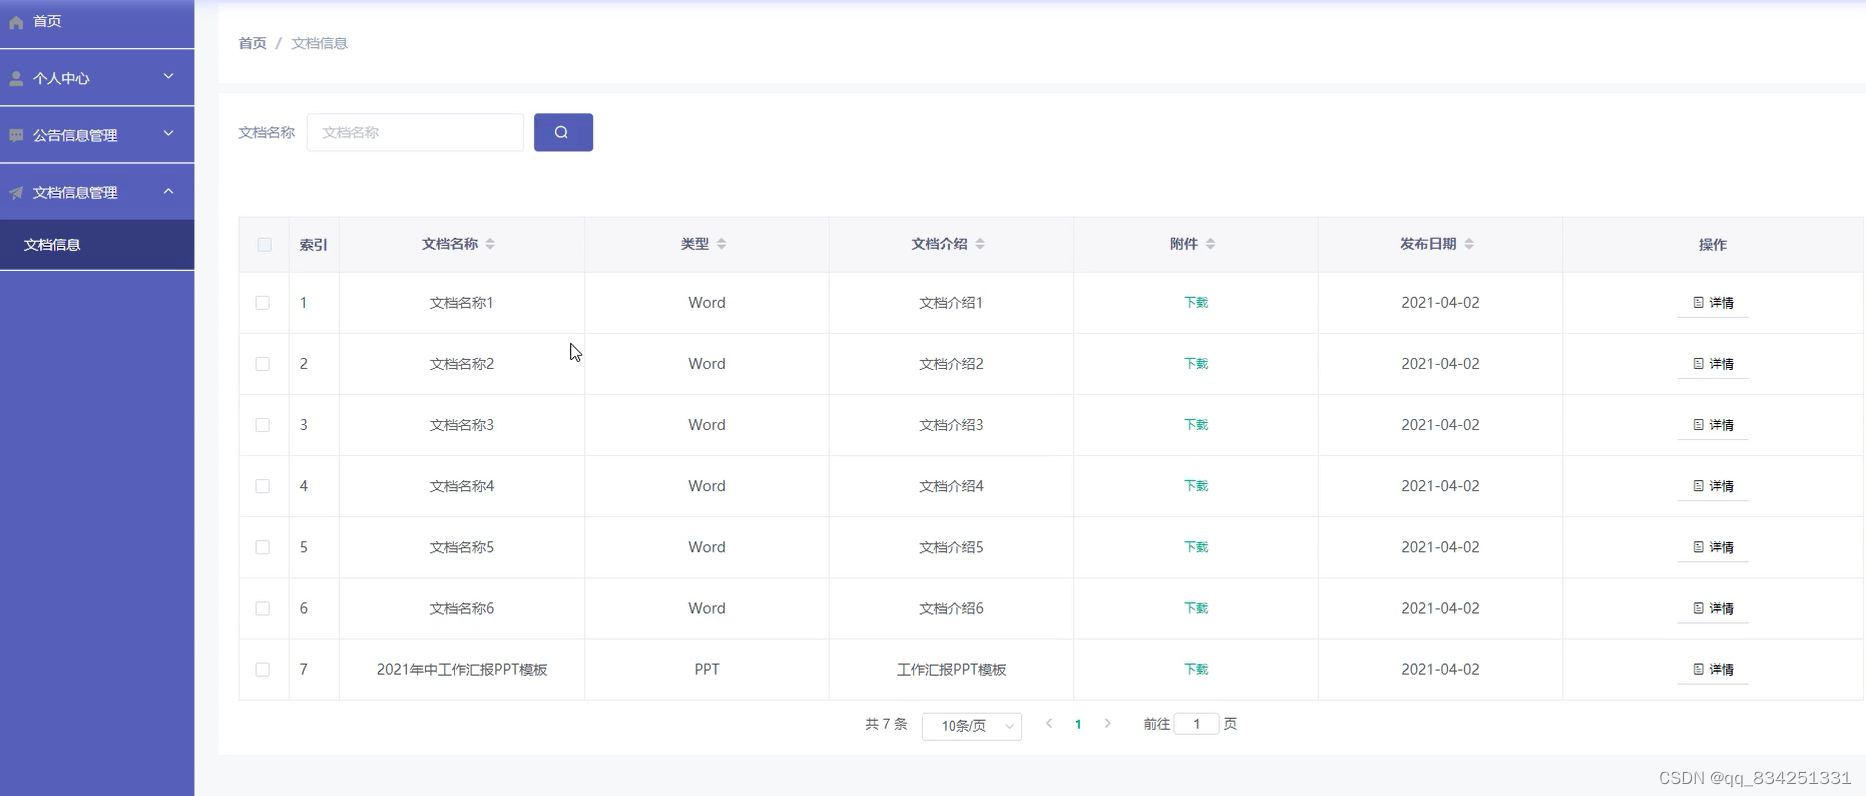Click the home icon in sidebar
1866x796 pixels.
click(16, 21)
